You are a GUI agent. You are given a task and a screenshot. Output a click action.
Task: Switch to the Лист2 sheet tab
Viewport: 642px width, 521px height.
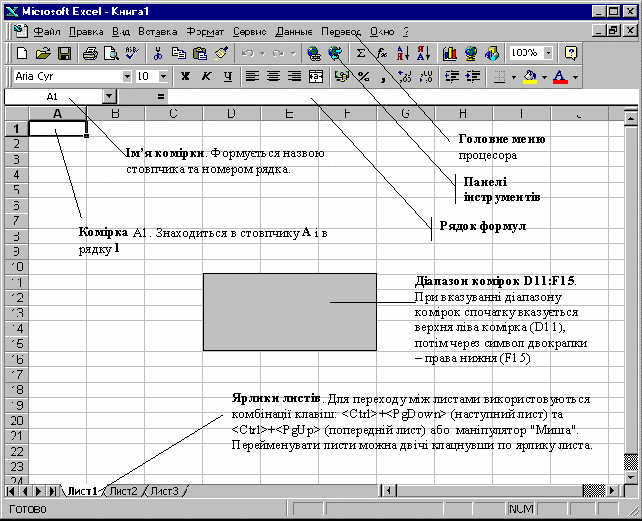(123, 491)
